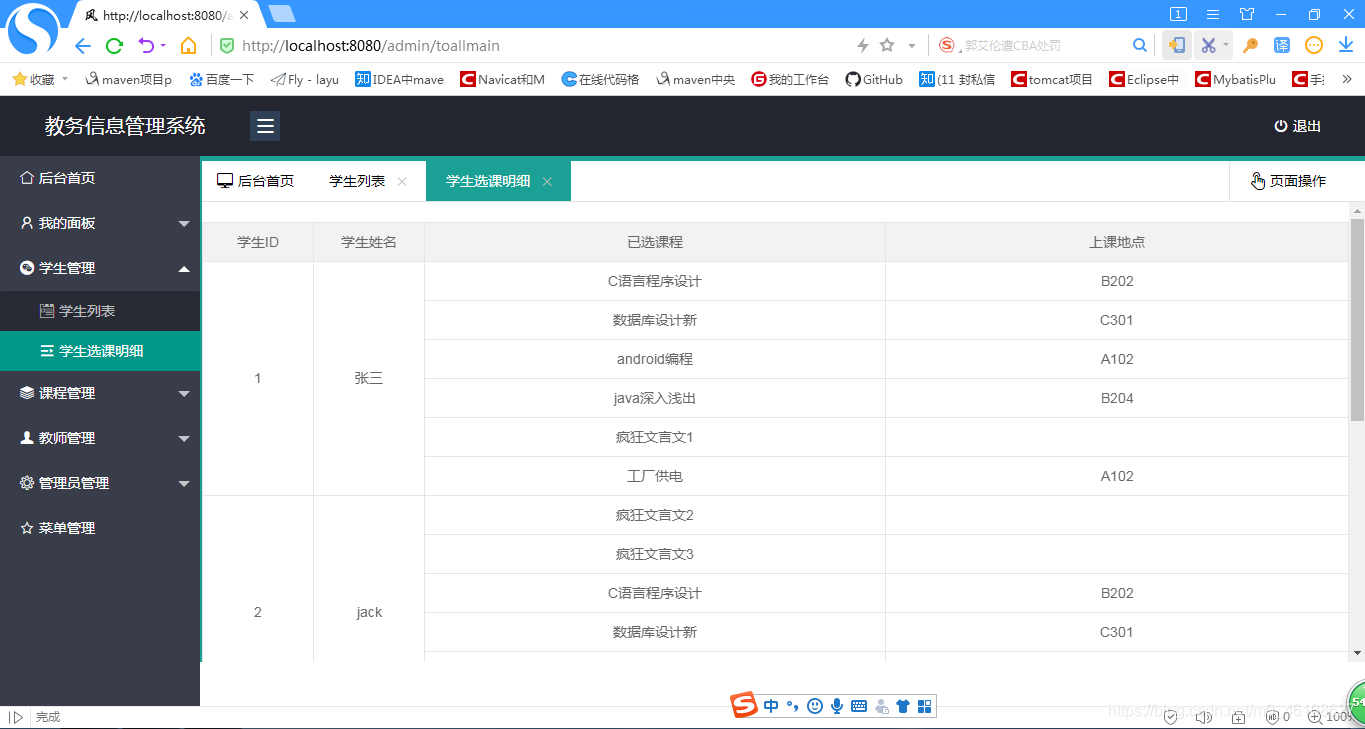The image size is (1365, 729).
Task: Toggle the sidebar with the hamburger icon
Action: click(x=265, y=126)
